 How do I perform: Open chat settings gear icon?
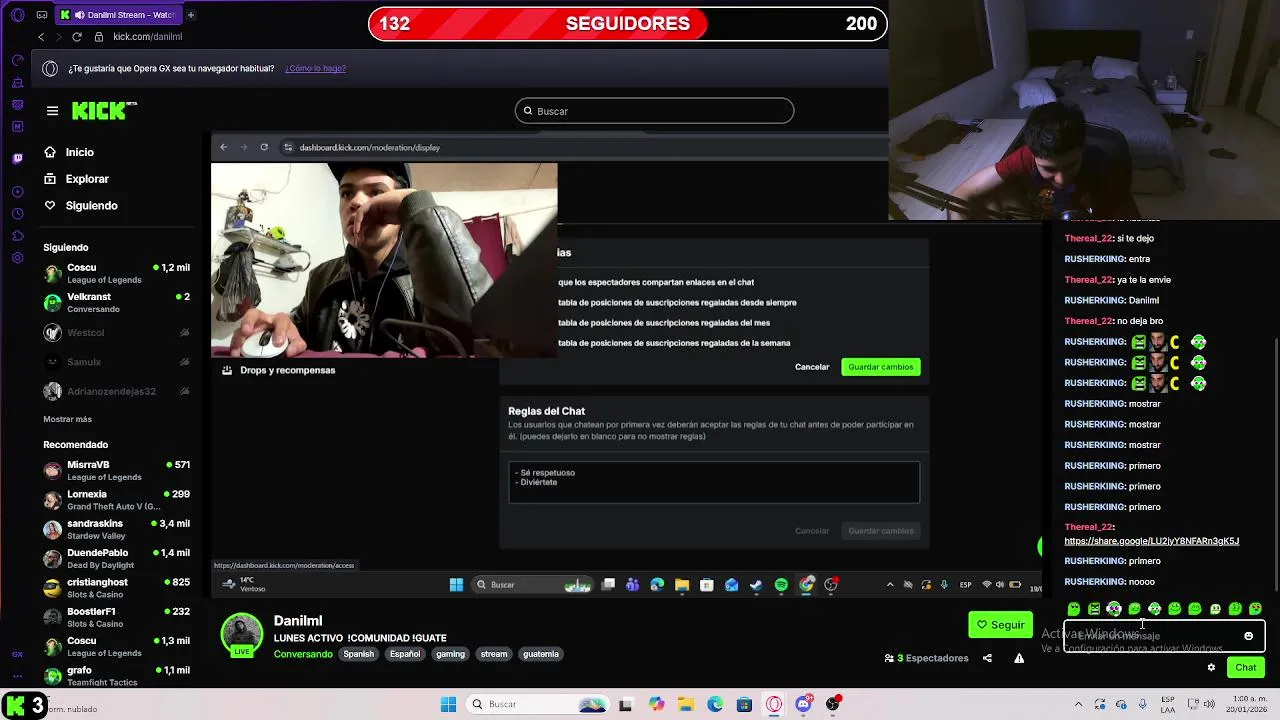pyautogui.click(x=1211, y=667)
